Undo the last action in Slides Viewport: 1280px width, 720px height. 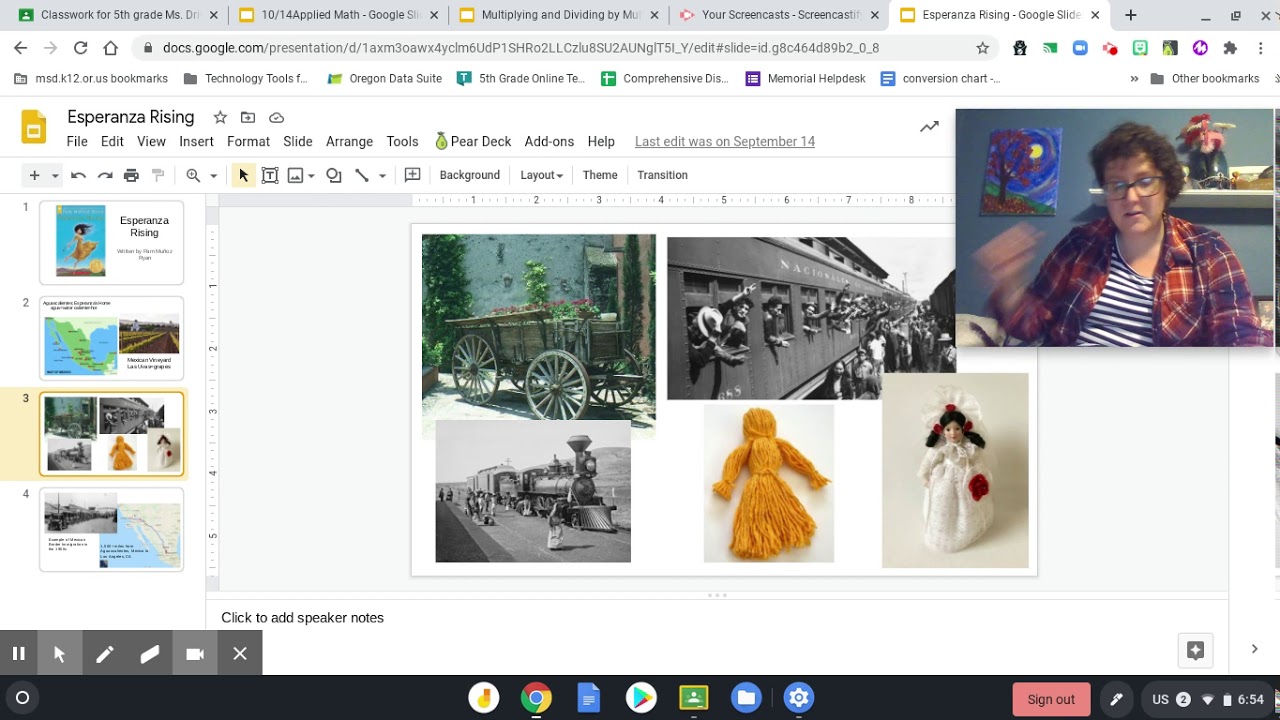78,175
